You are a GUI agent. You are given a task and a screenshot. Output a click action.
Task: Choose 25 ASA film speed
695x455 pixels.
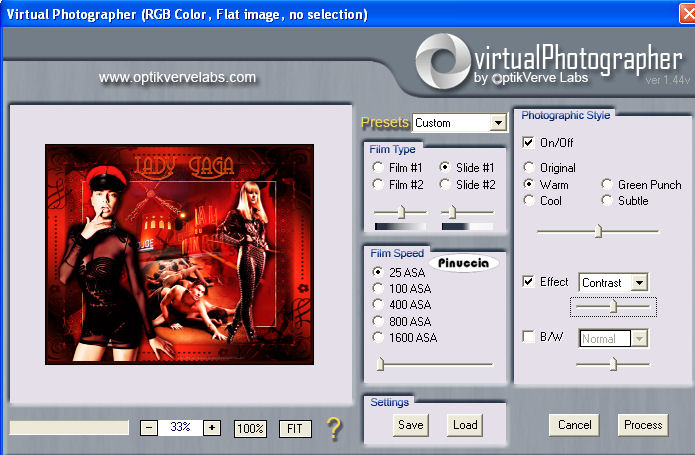point(378,272)
